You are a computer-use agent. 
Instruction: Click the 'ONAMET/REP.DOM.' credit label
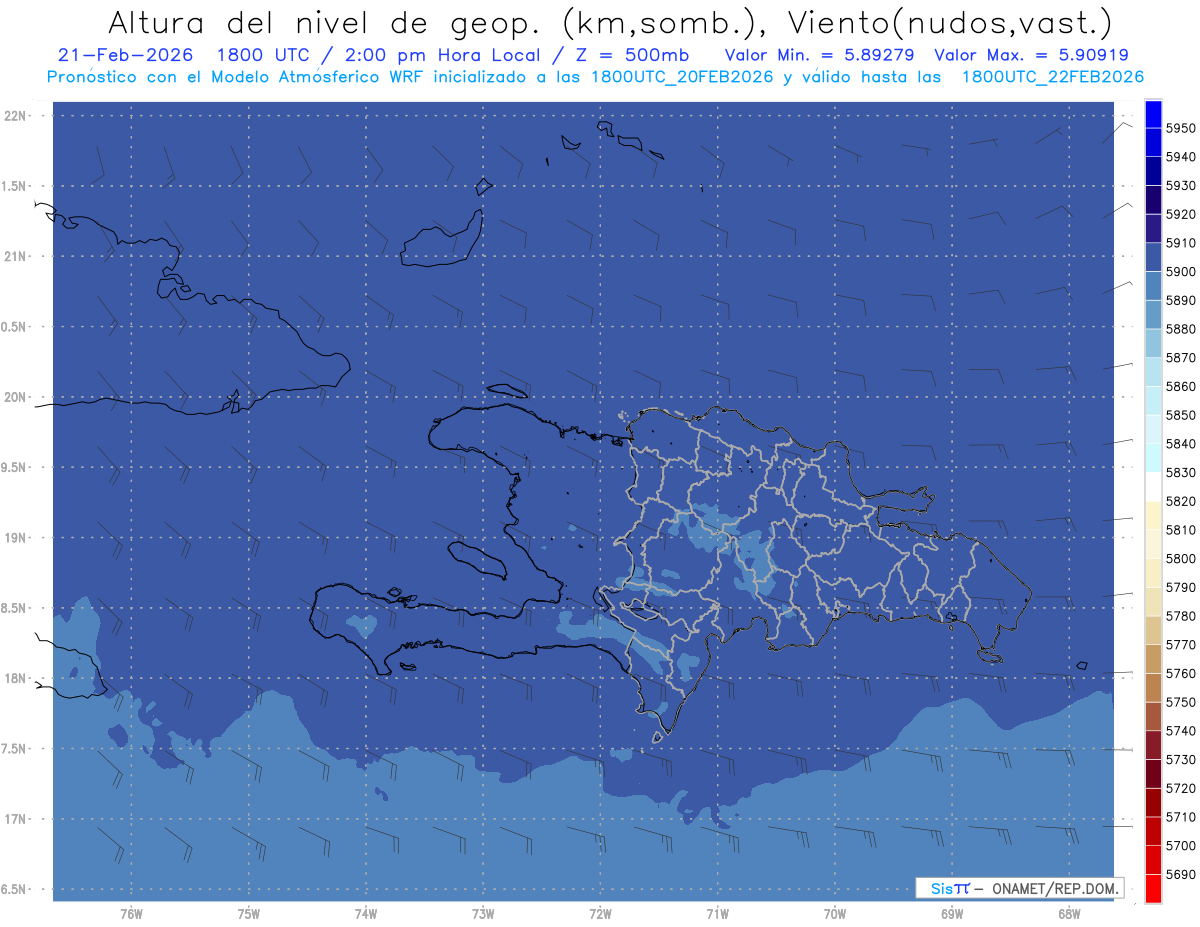tap(1053, 888)
